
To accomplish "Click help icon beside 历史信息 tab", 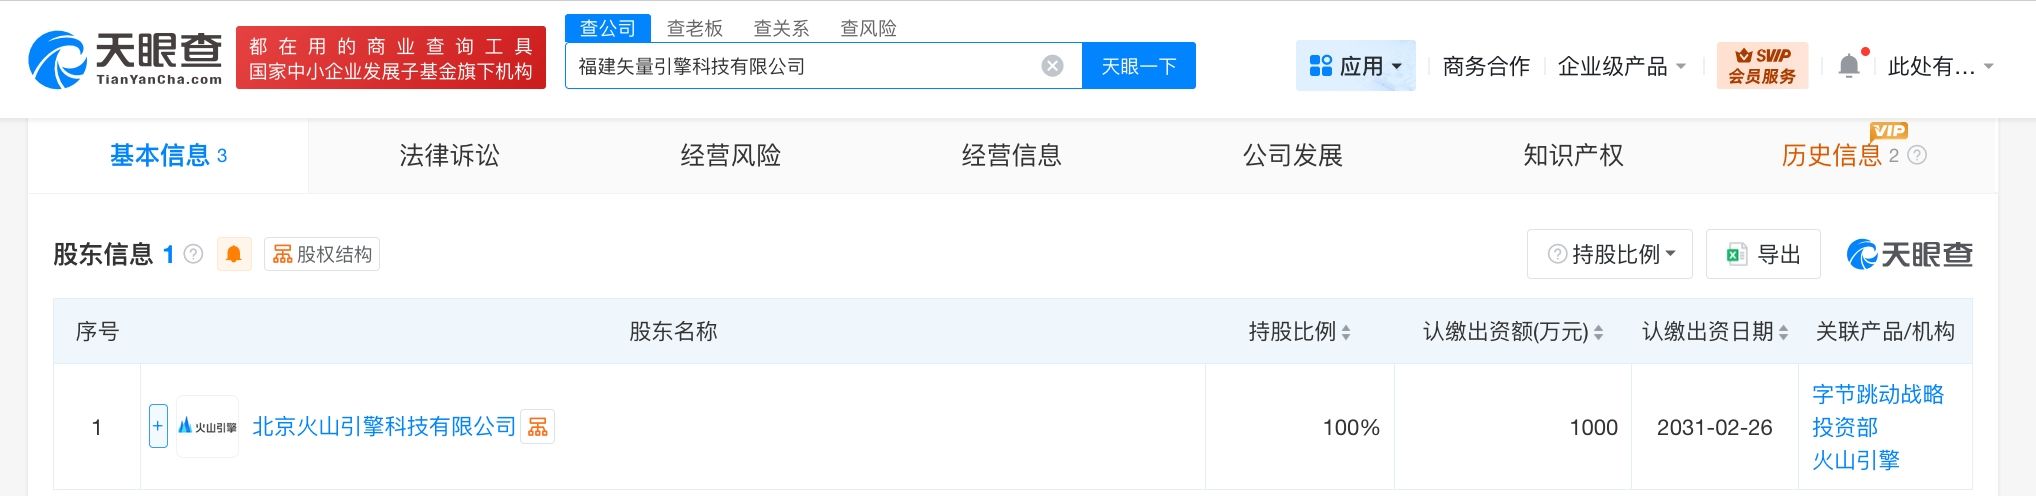I will [1917, 155].
